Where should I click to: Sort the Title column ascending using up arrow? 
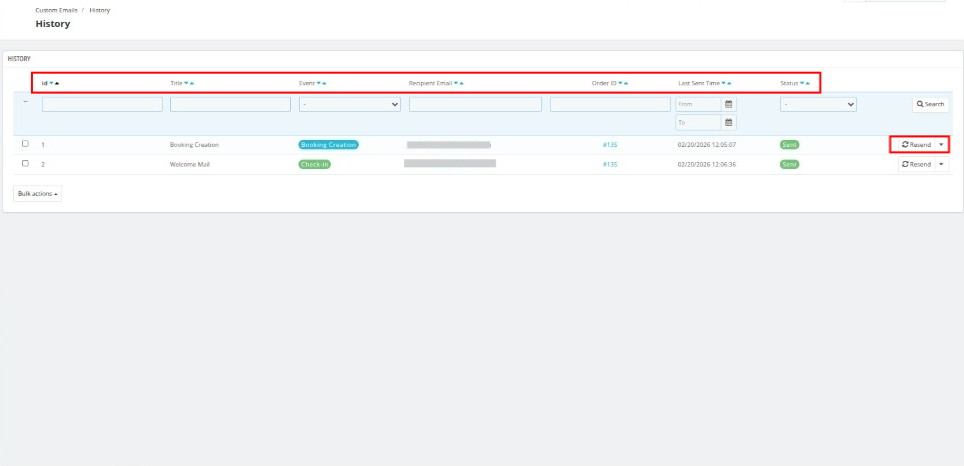191,82
